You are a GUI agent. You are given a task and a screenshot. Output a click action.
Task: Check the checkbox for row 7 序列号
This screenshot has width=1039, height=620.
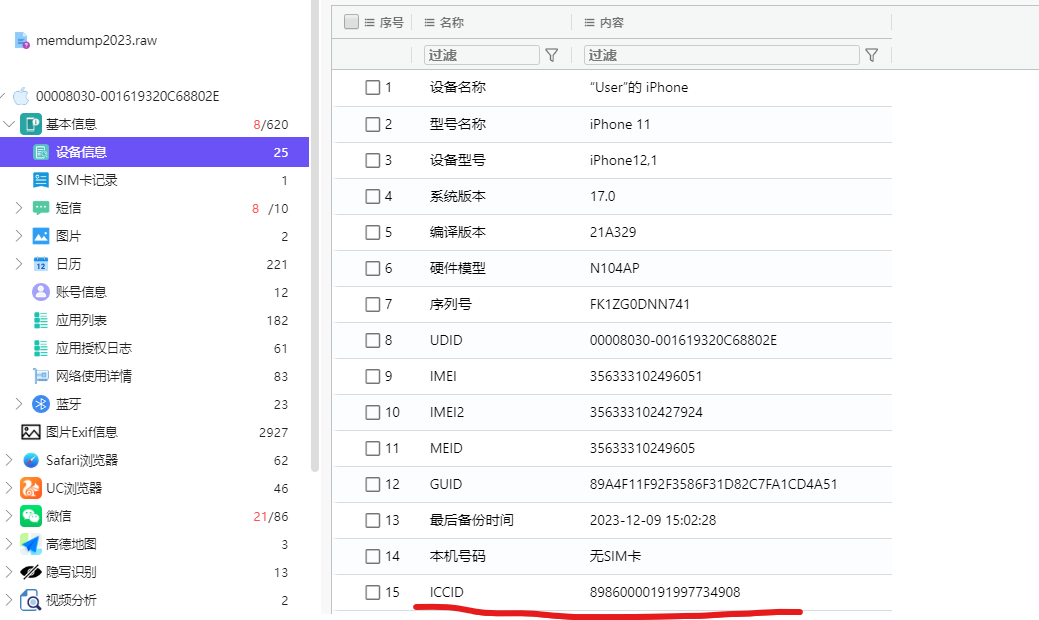pyautogui.click(x=373, y=305)
